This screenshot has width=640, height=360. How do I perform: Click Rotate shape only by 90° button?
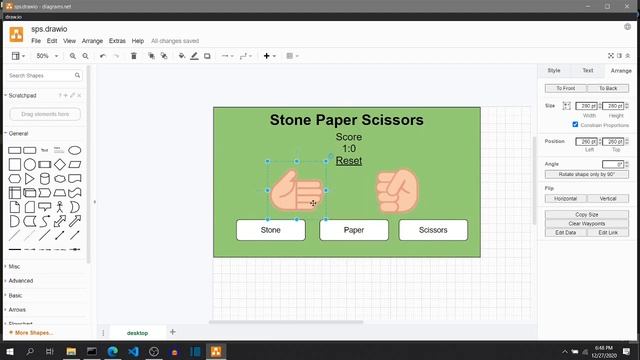(x=587, y=174)
